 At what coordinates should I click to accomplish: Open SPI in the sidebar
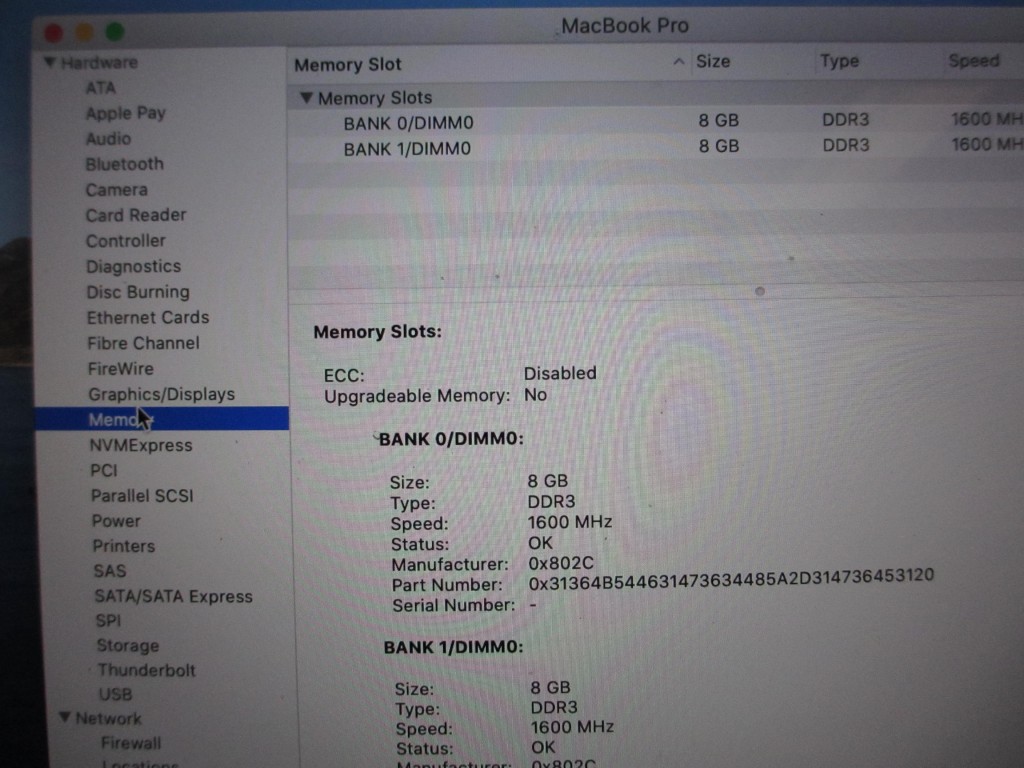coord(108,620)
